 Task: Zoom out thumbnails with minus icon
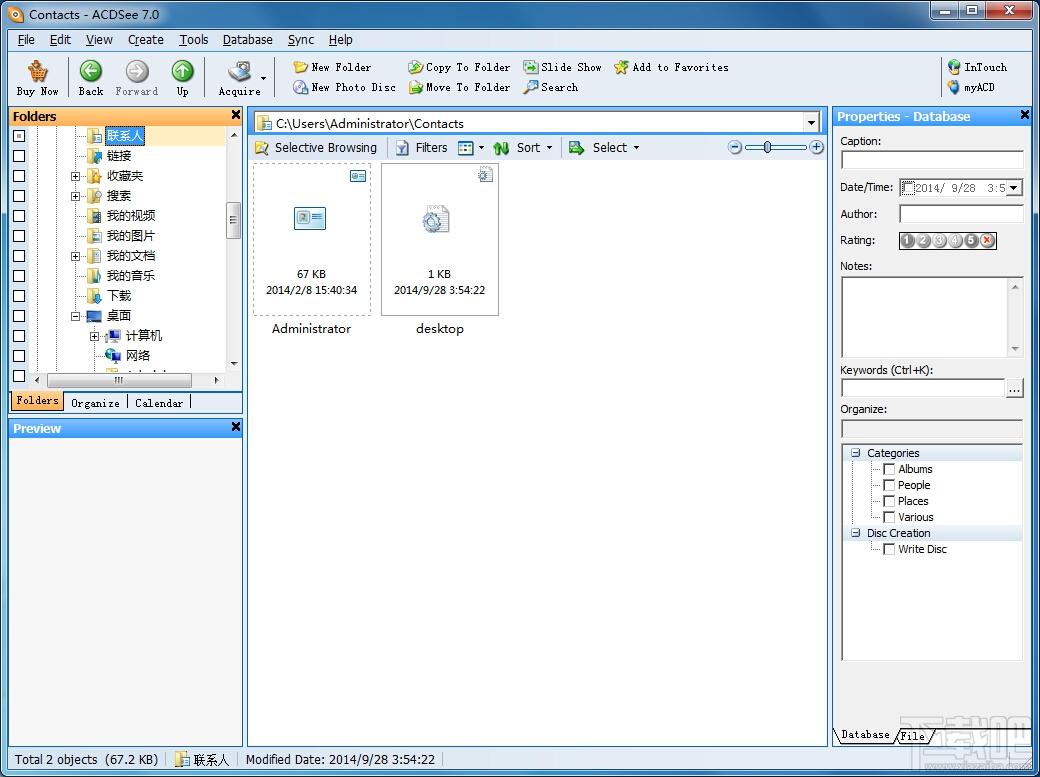point(734,147)
